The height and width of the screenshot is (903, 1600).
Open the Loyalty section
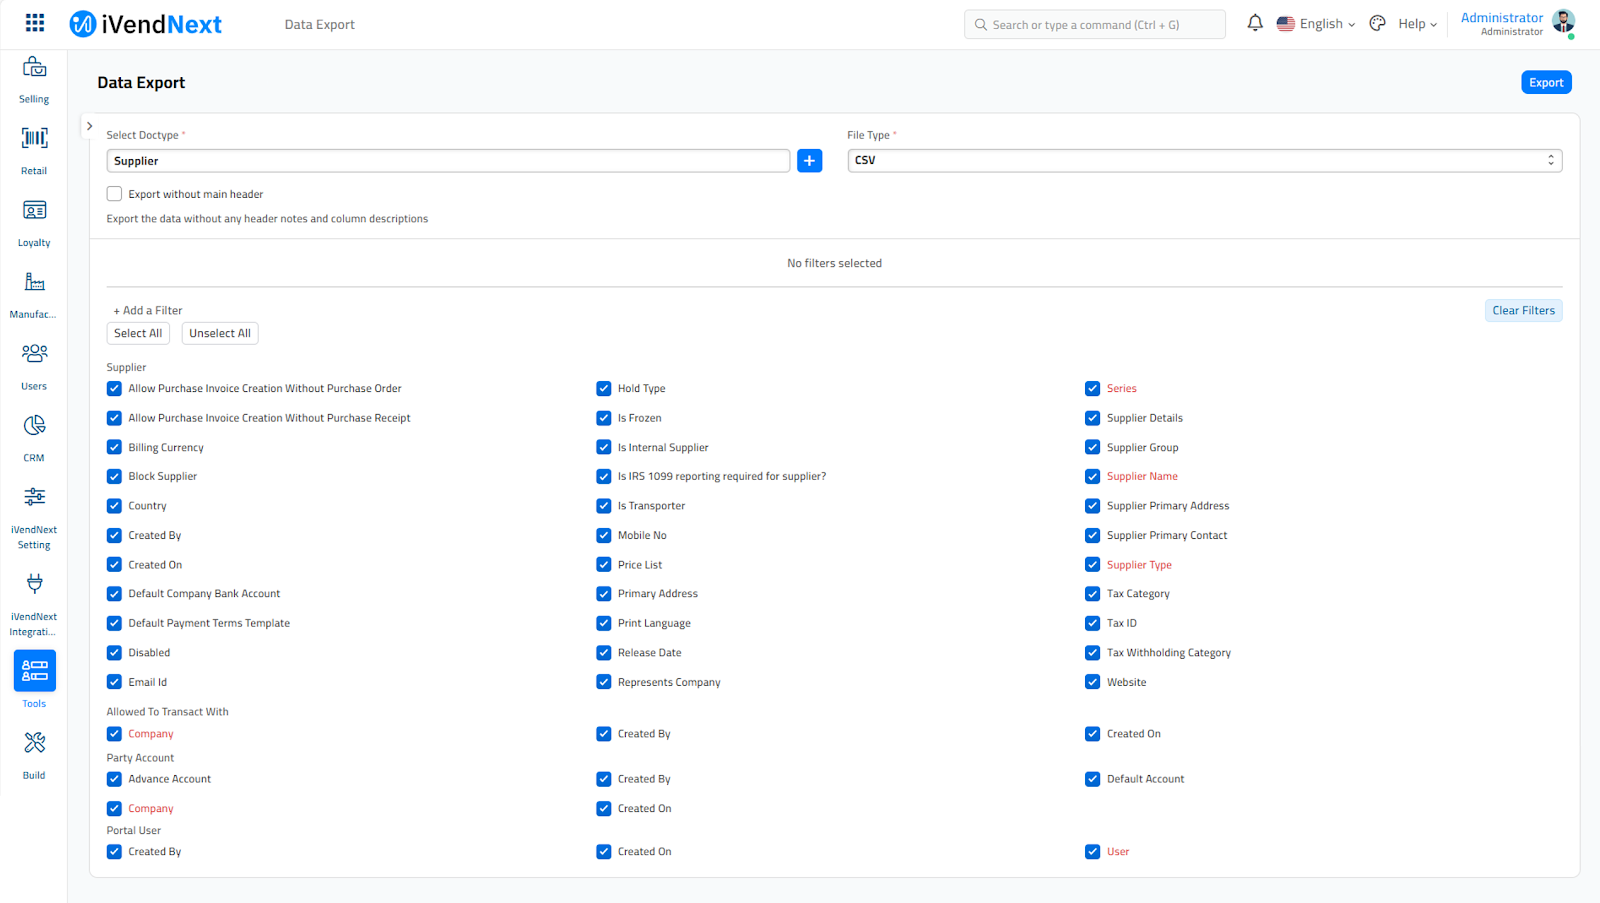pyautogui.click(x=33, y=220)
